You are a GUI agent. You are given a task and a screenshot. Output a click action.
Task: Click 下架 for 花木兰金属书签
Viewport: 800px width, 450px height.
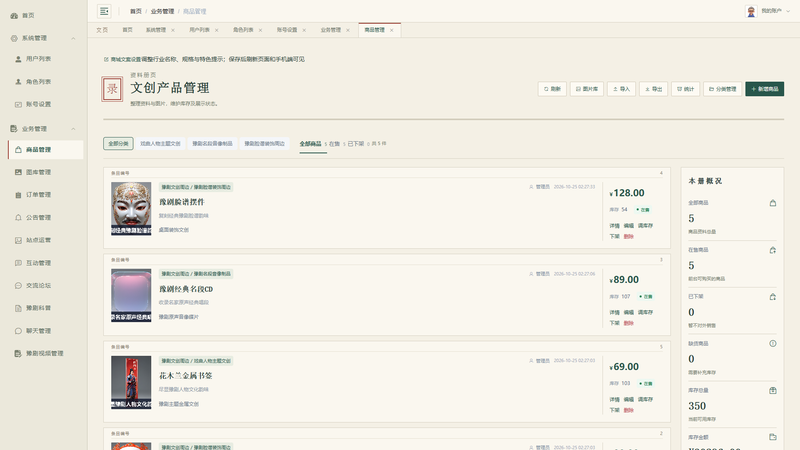tap(614, 410)
